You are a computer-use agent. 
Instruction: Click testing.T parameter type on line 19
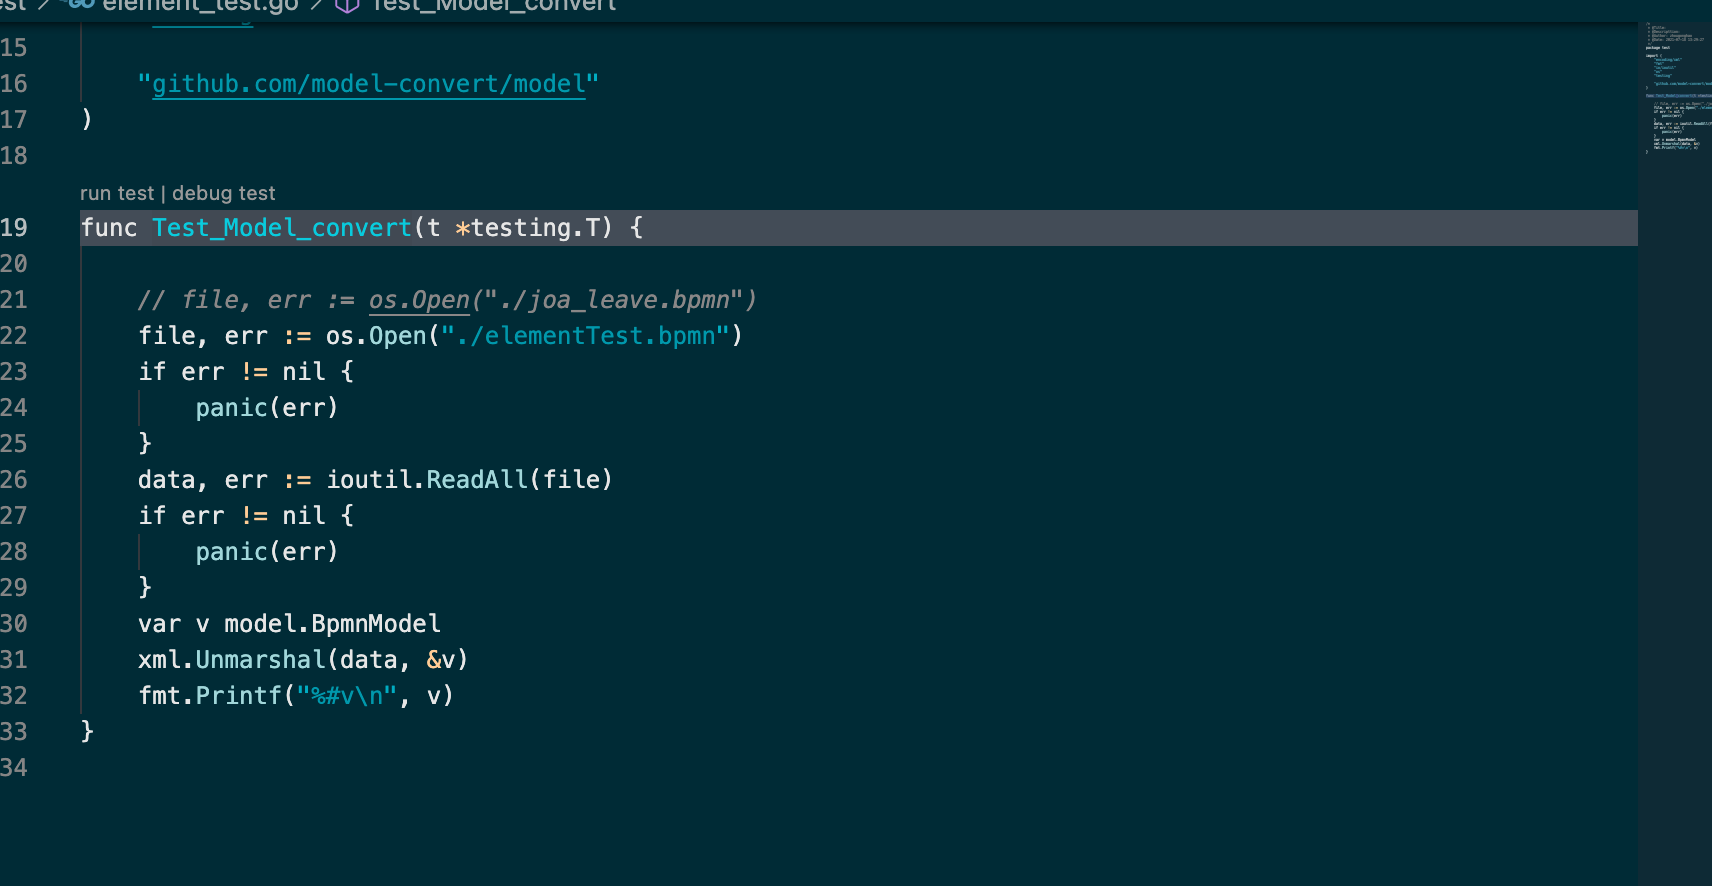(534, 228)
